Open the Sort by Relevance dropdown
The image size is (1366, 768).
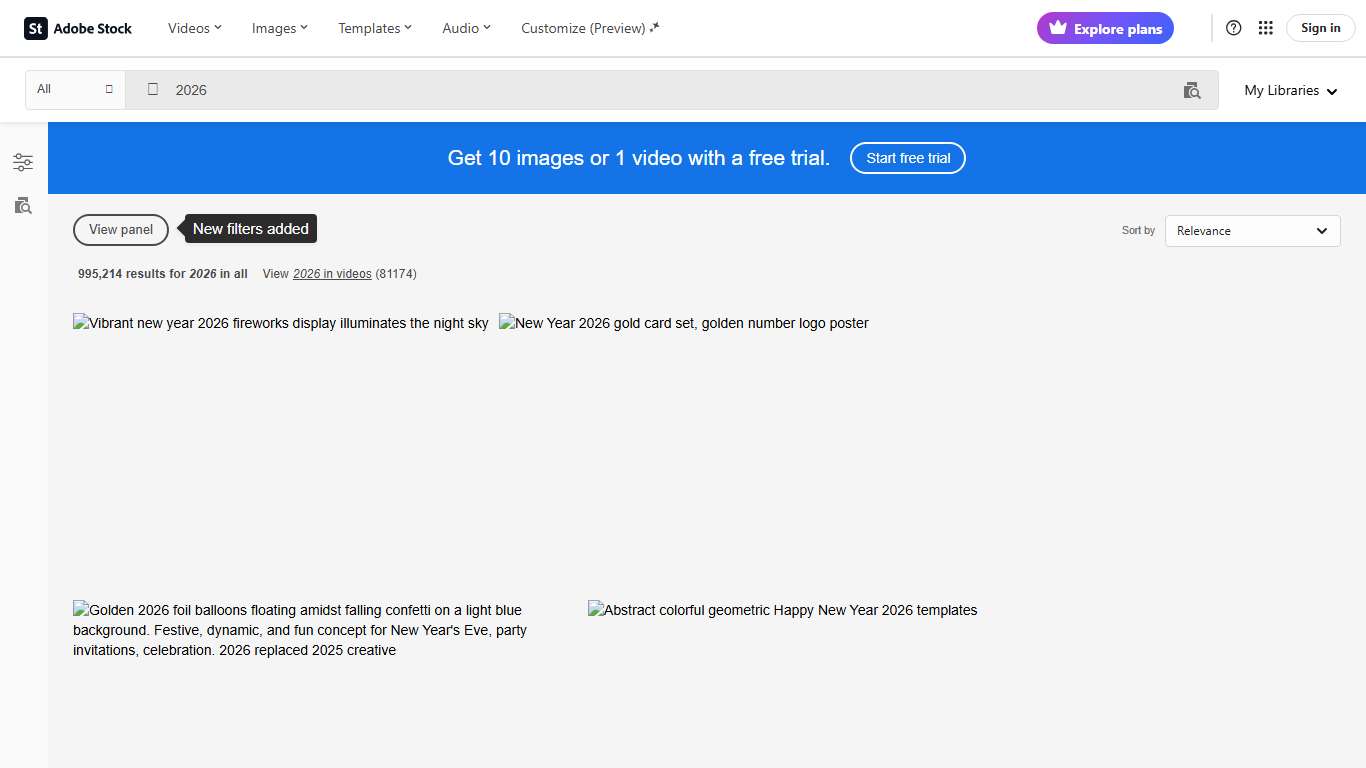[1252, 231]
